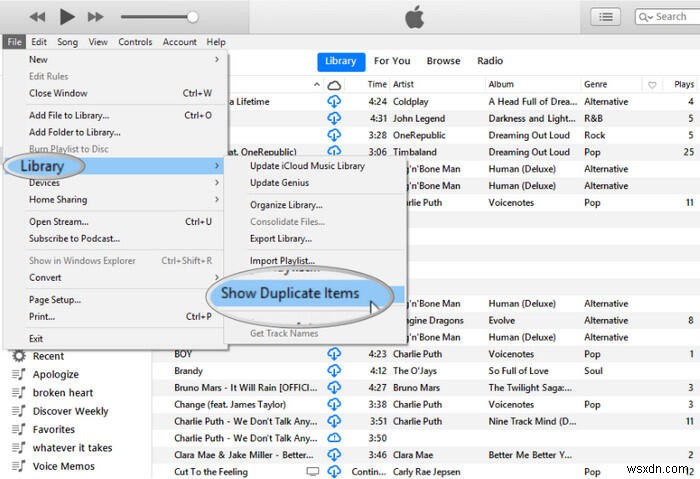This screenshot has height=479, width=700.
Task: Click the cloud status column header icon
Action: (334, 85)
